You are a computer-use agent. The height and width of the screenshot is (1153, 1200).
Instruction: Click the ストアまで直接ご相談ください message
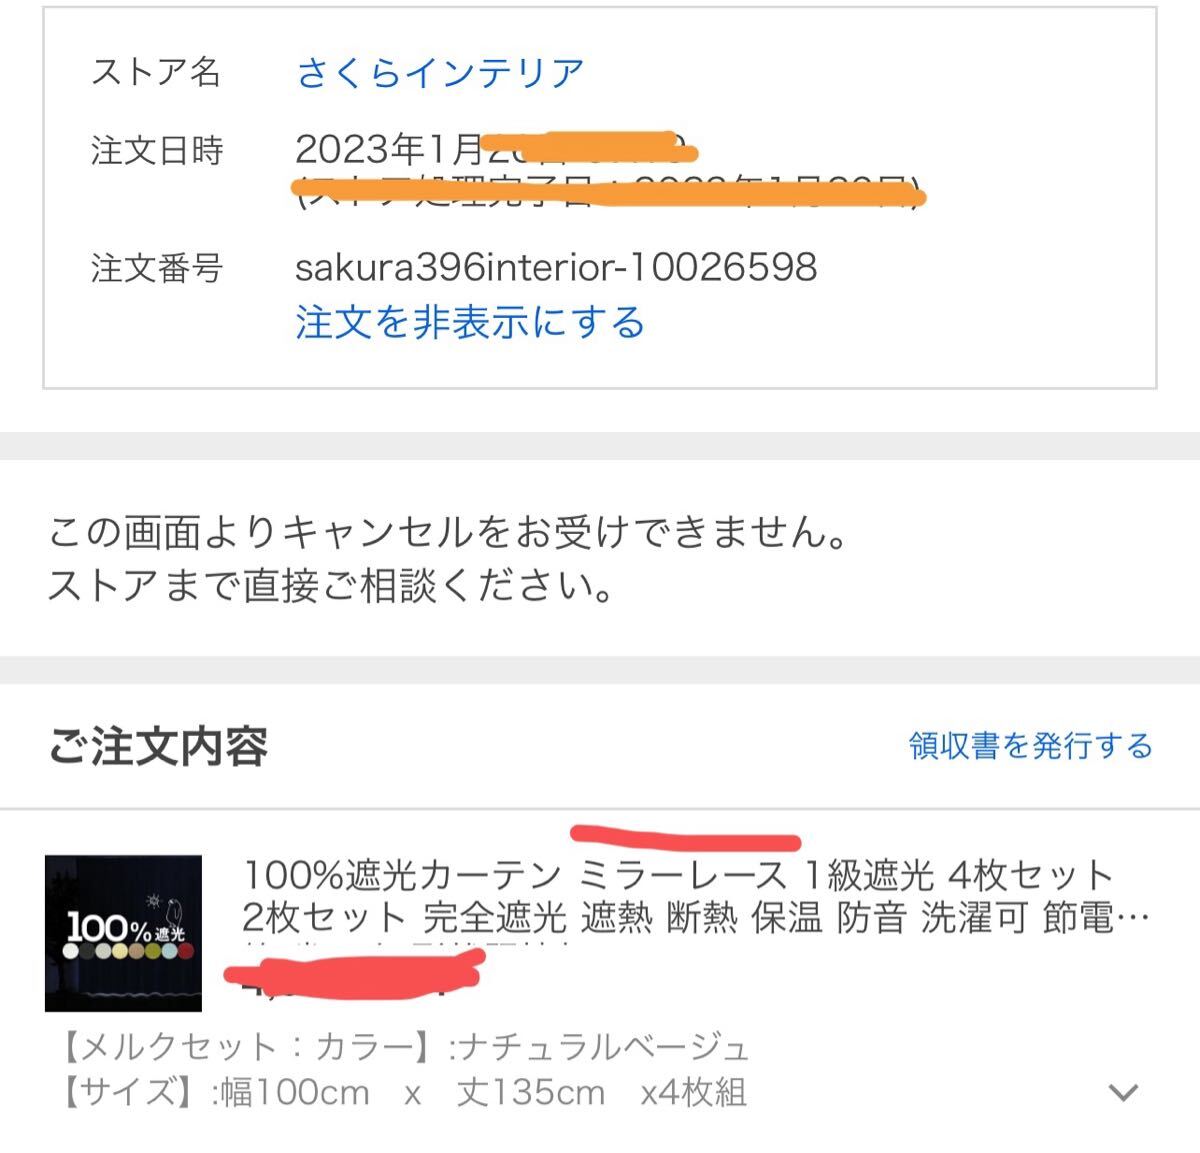click(x=332, y=586)
